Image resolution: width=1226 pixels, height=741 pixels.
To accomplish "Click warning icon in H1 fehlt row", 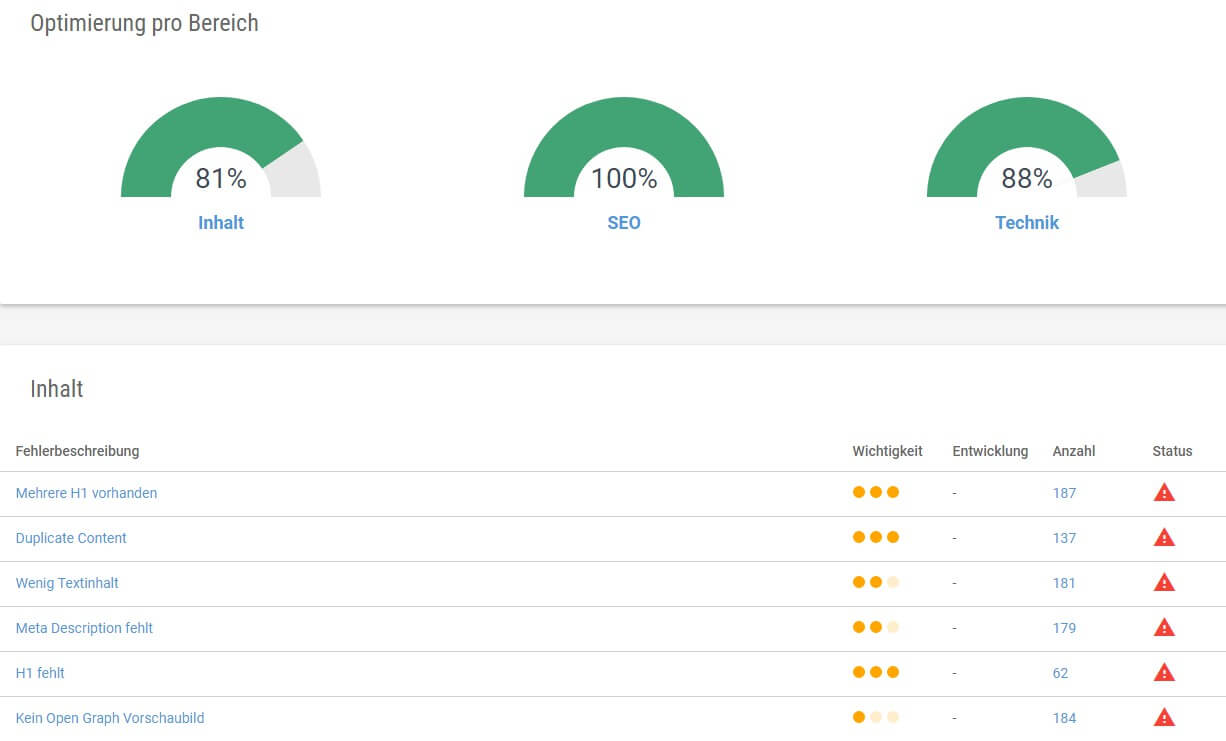I will pyautogui.click(x=1164, y=672).
